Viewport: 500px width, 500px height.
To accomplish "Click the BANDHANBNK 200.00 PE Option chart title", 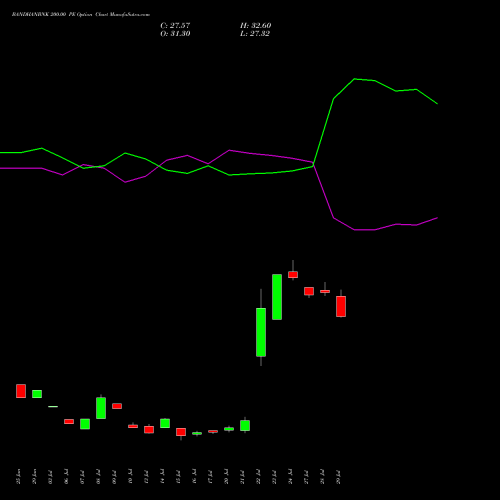I will (81, 15).
